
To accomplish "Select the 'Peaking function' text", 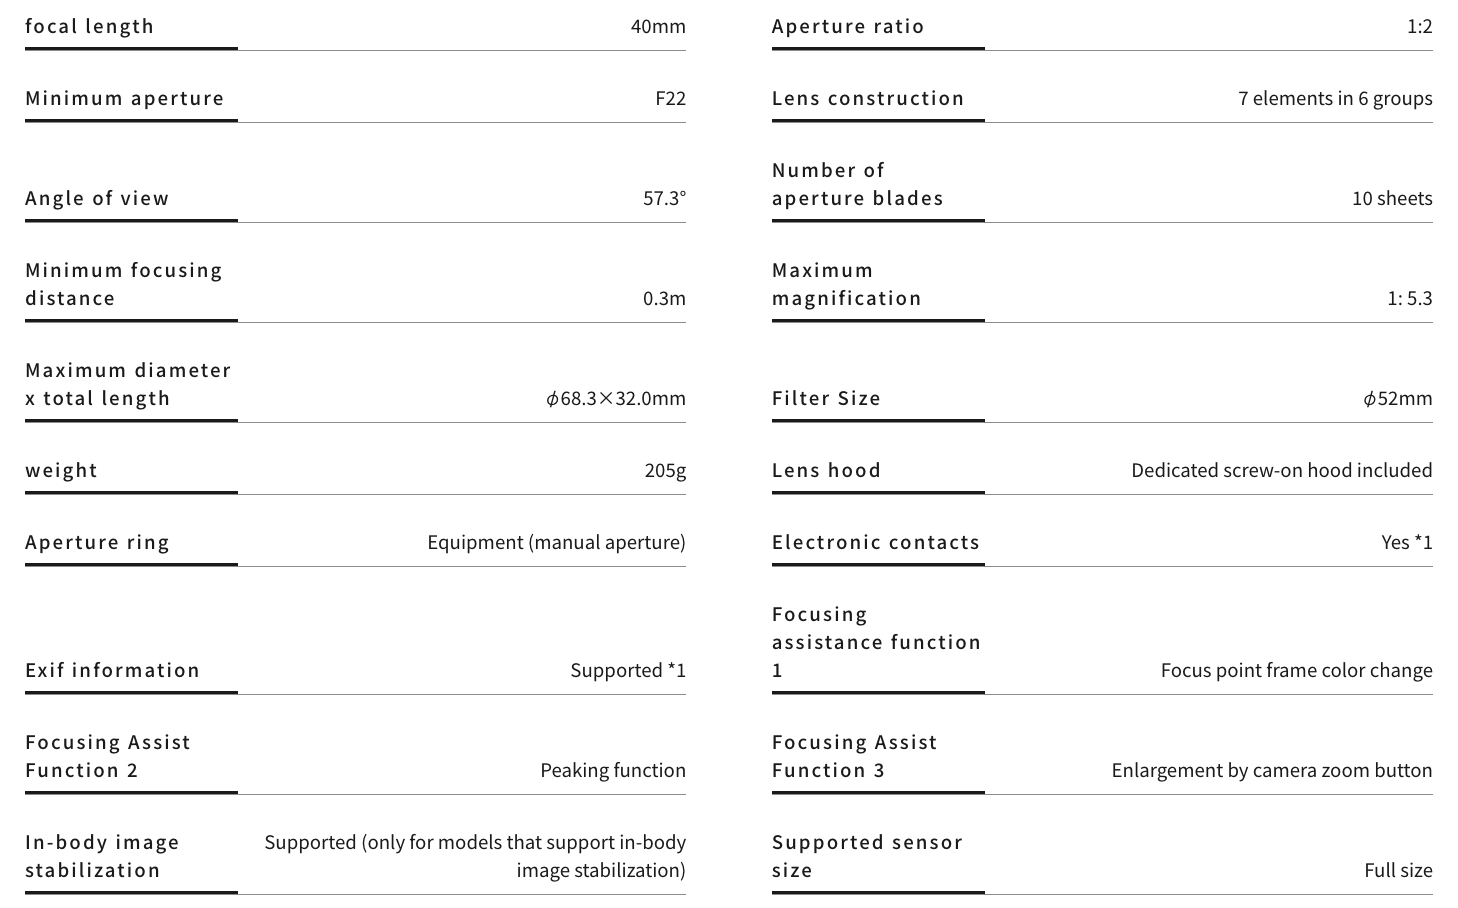I will click(613, 771).
